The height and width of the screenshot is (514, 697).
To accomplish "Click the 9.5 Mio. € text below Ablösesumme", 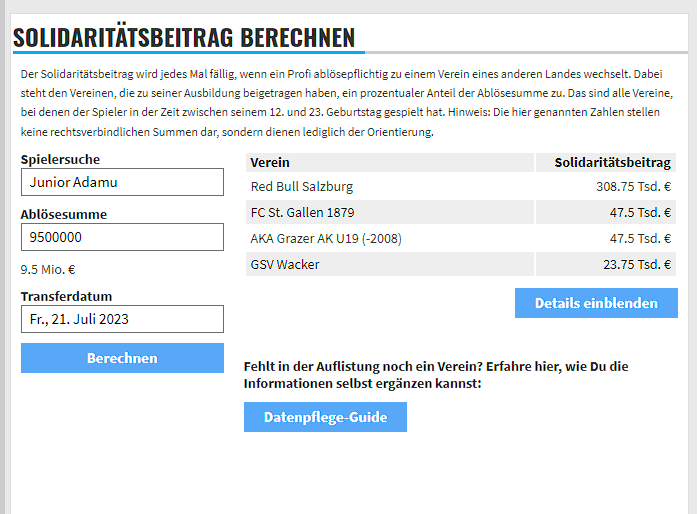I will tap(48, 269).
